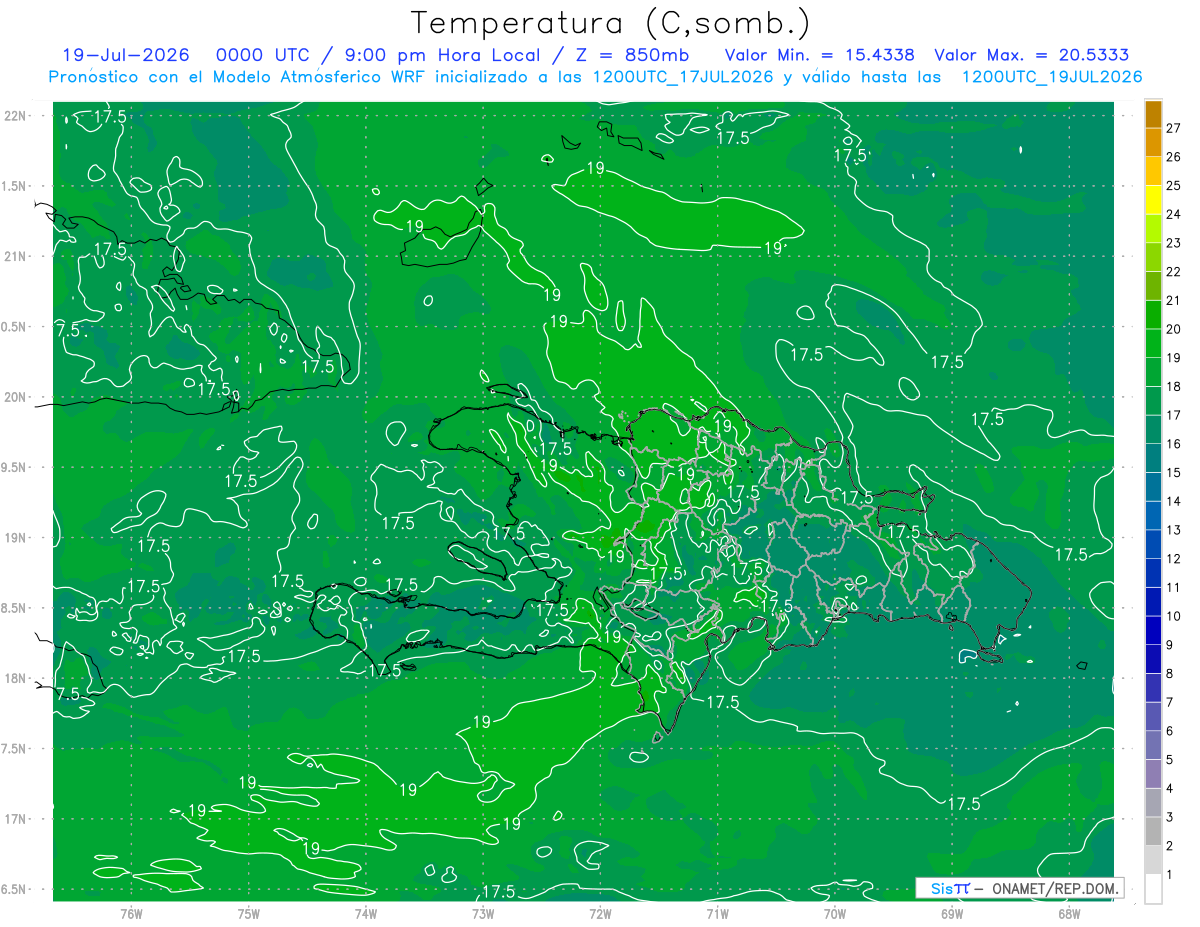Click color scale label "7"
The image size is (1200, 927).
(1170, 702)
